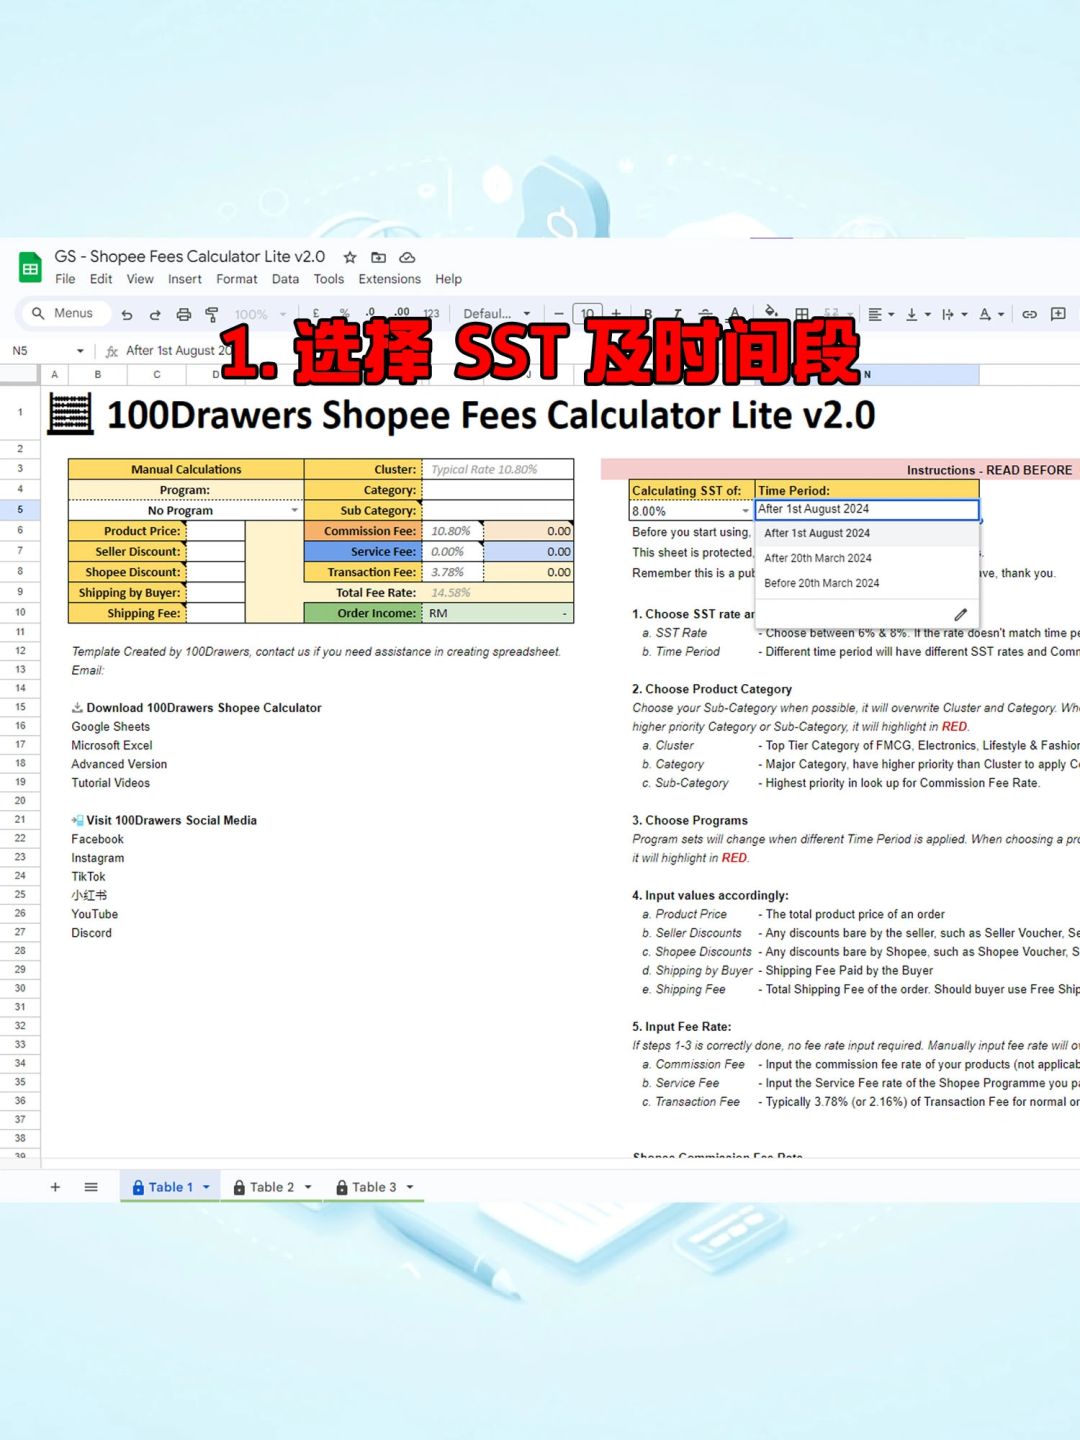Click the Redo arrow in toolbar

(155, 314)
